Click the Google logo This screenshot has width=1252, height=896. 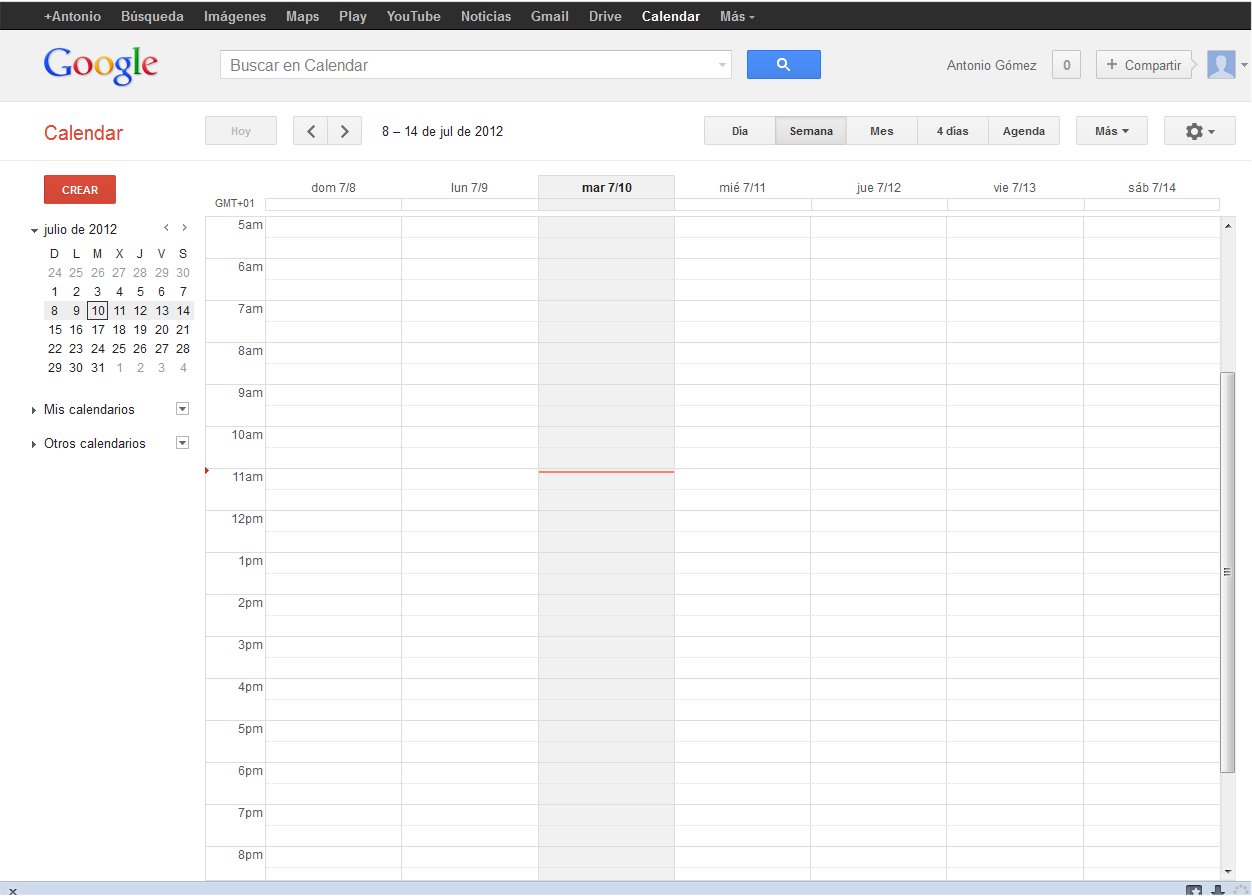(101, 65)
